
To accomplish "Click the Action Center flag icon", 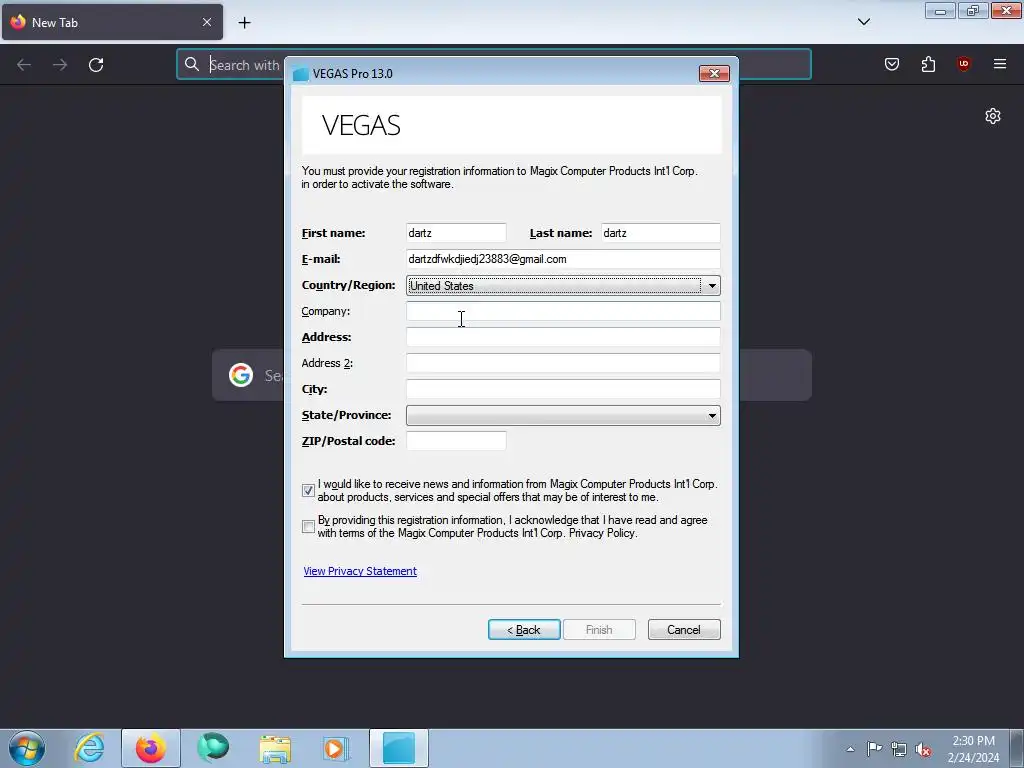I will coord(874,748).
